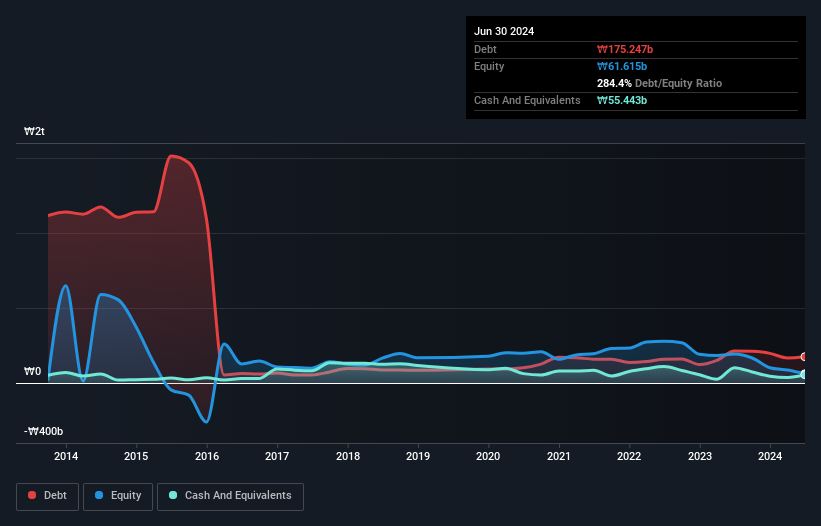This screenshot has width=821, height=526.
Task: Click the ₩0 y-axis label
Action: point(32,372)
